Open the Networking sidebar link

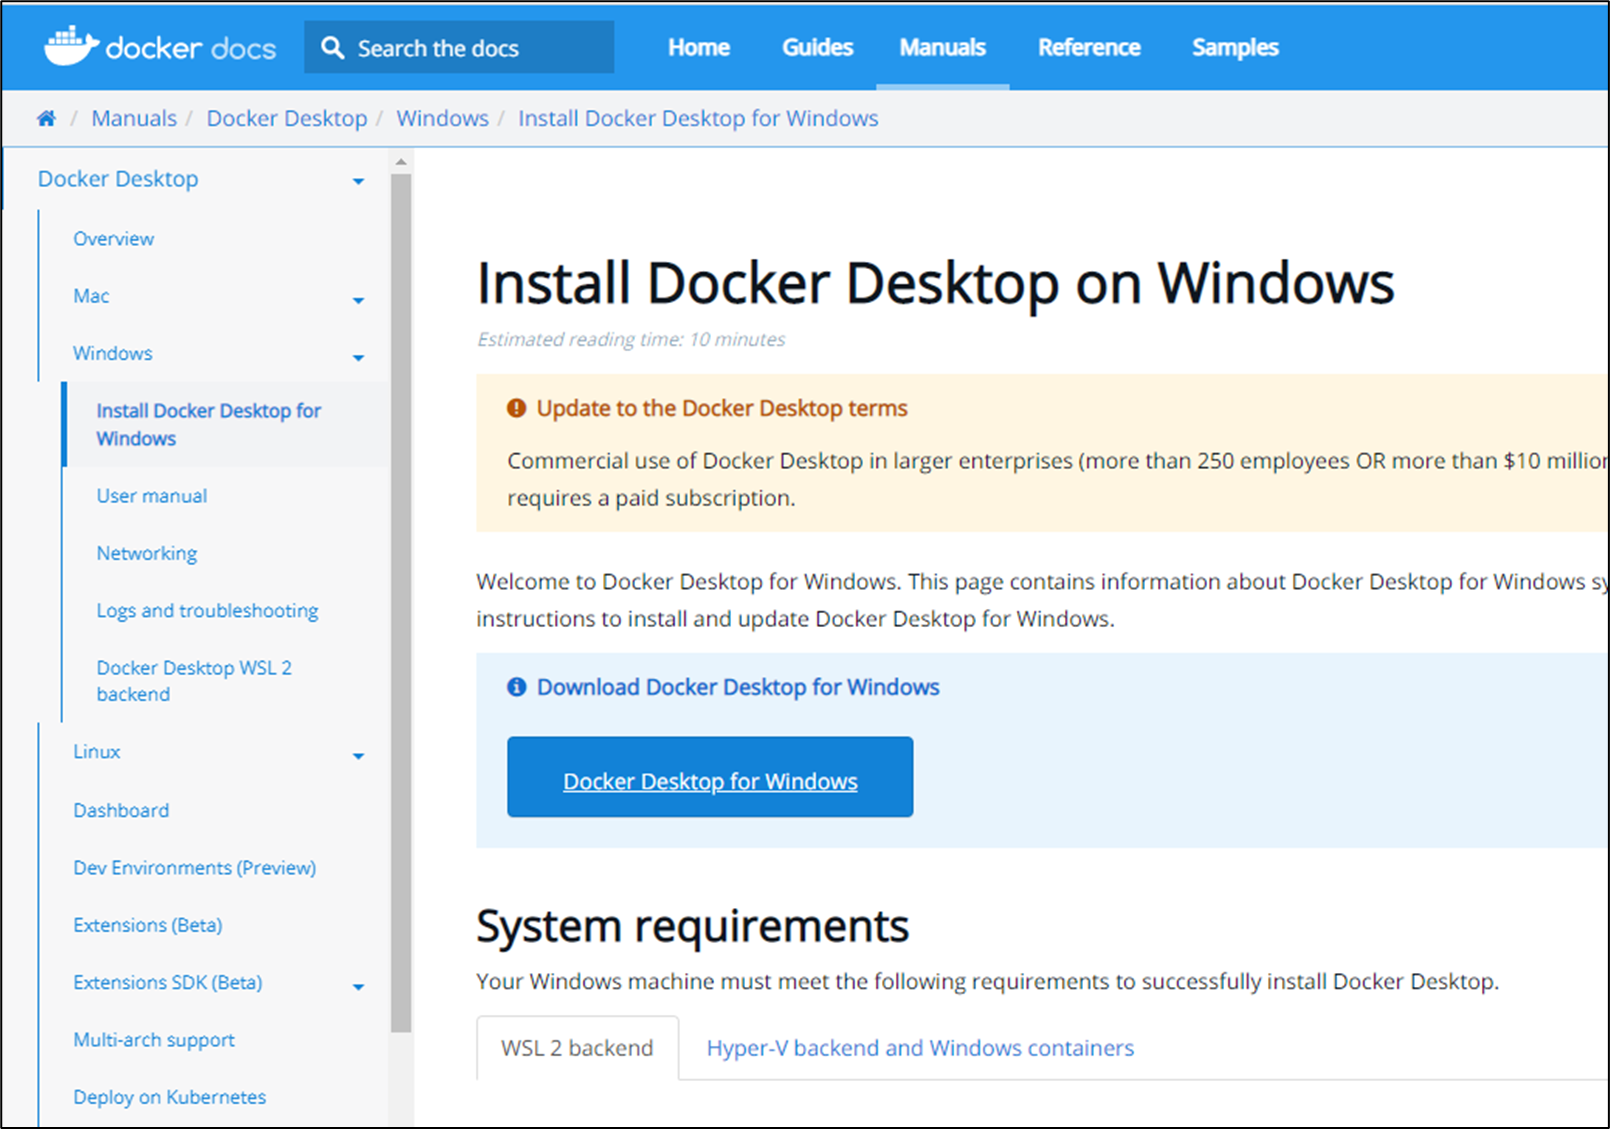click(x=147, y=553)
